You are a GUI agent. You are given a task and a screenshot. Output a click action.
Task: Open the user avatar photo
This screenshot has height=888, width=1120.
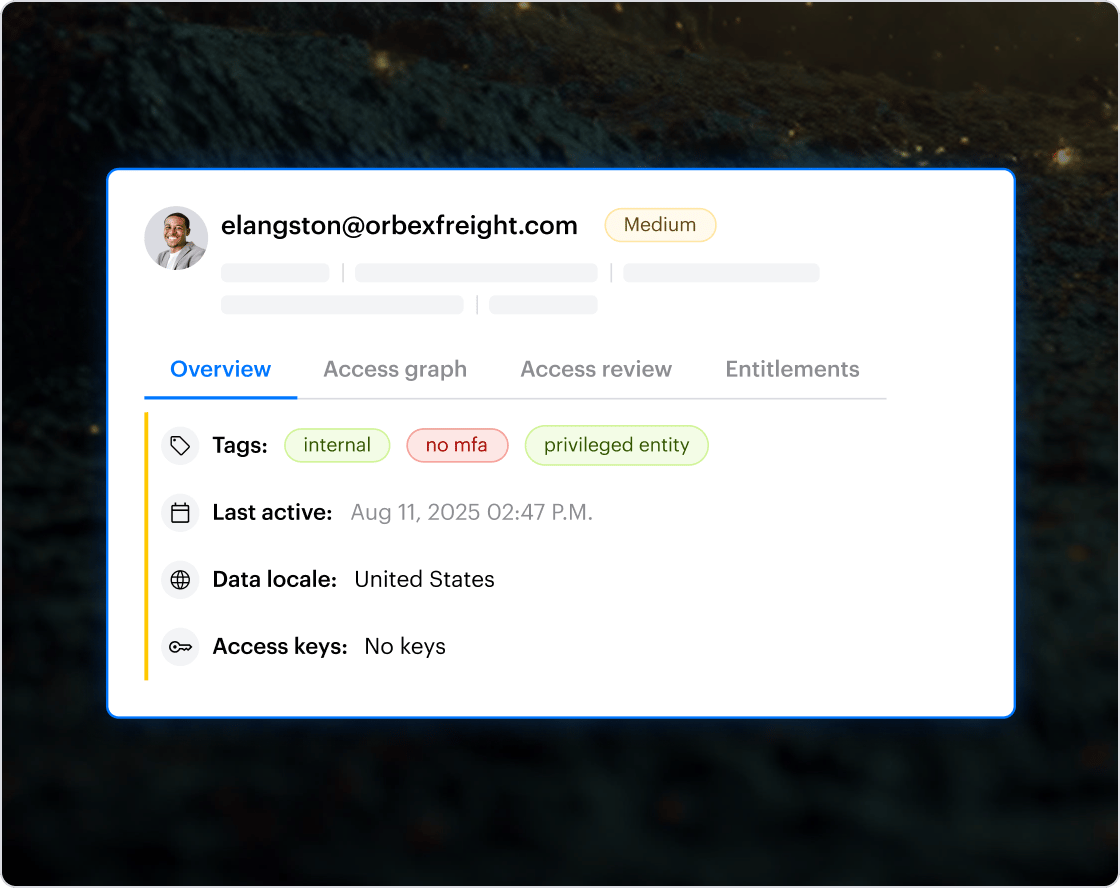(176, 238)
